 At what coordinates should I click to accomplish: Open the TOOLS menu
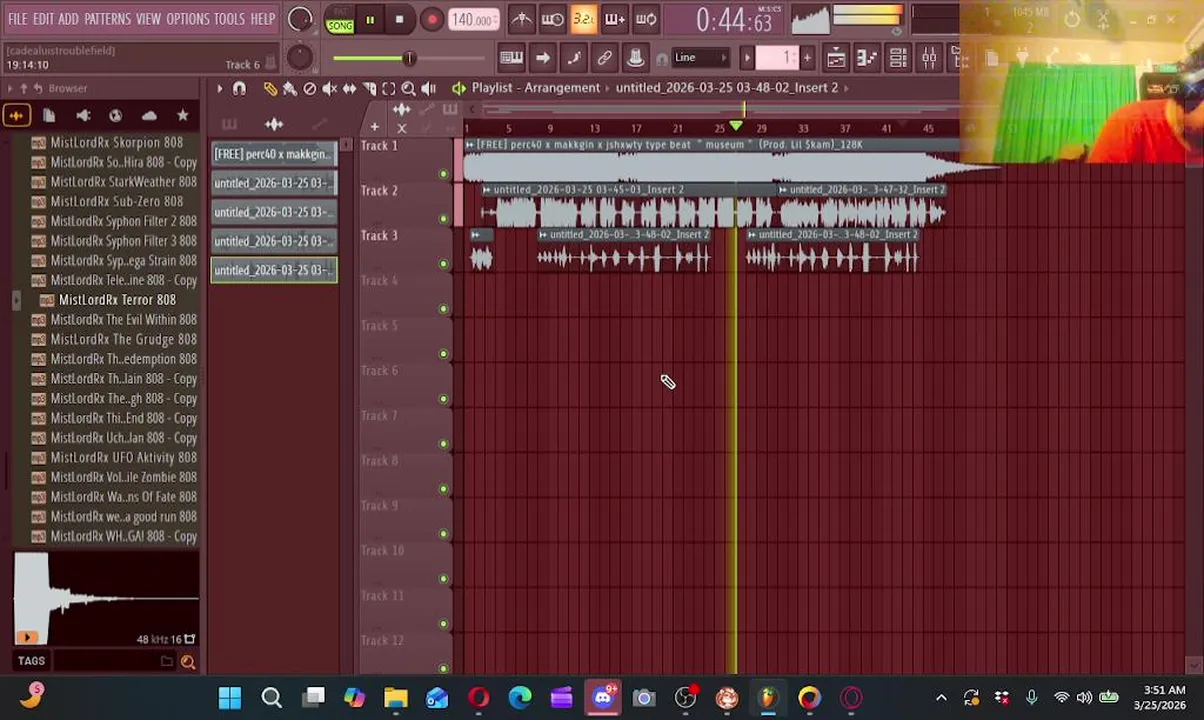point(229,19)
